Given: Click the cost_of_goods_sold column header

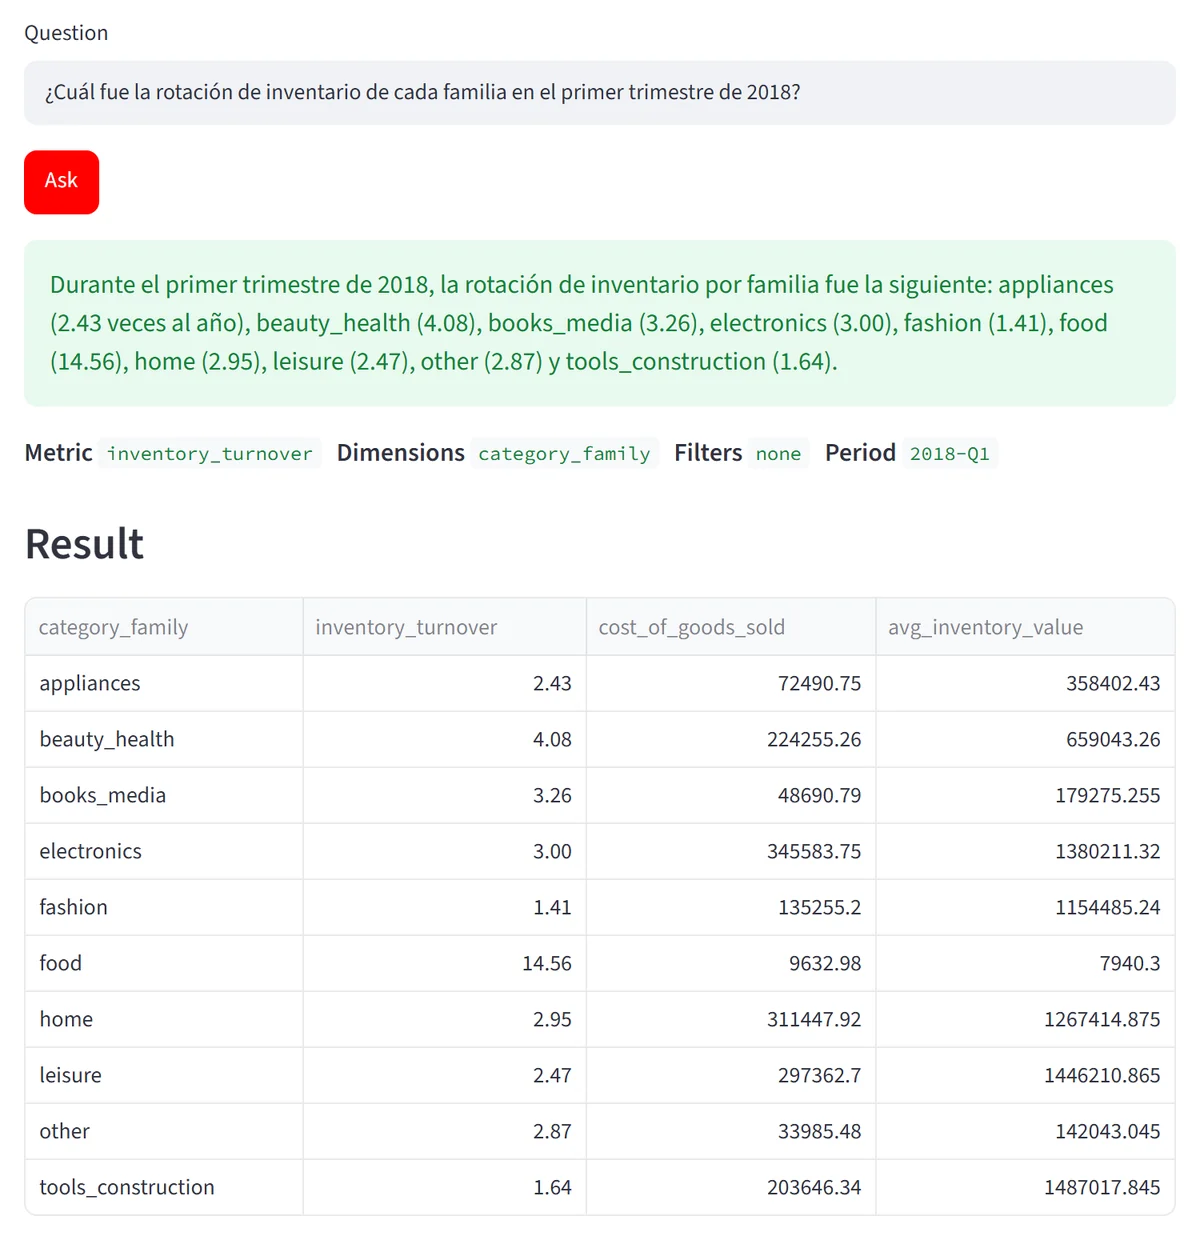Looking at the screenshot, I should [x=731, y=627].
